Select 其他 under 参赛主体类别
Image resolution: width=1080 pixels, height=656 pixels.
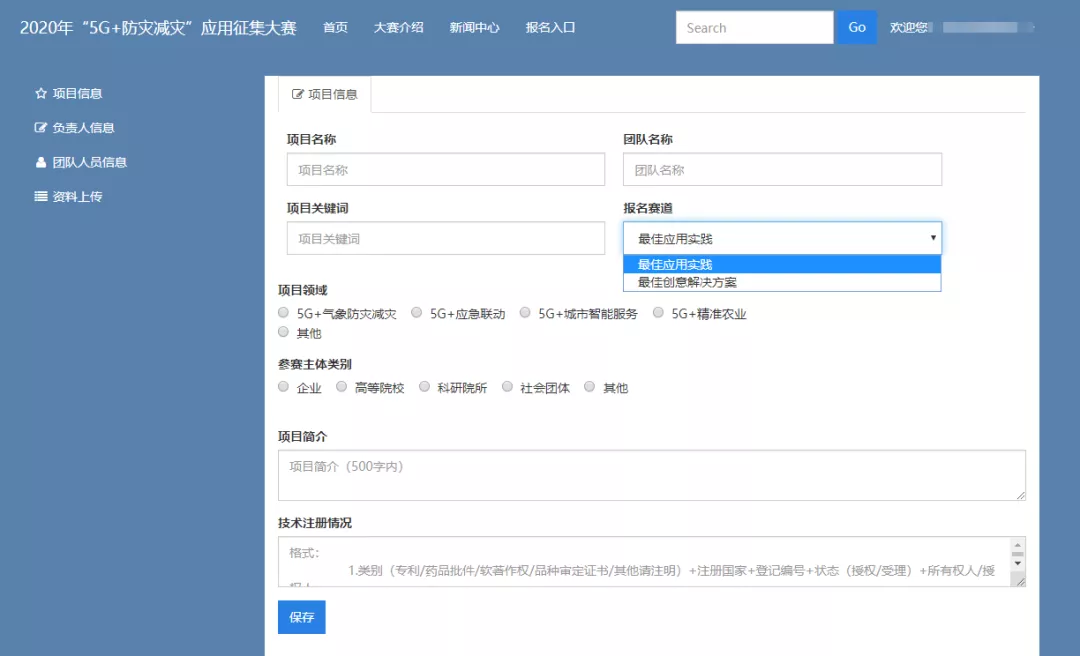[589, 387]
